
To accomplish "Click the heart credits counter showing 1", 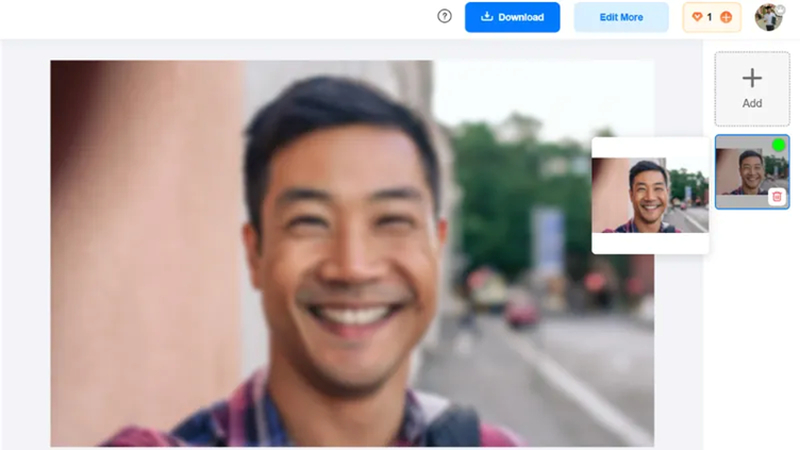I will [x=712, y=17].
